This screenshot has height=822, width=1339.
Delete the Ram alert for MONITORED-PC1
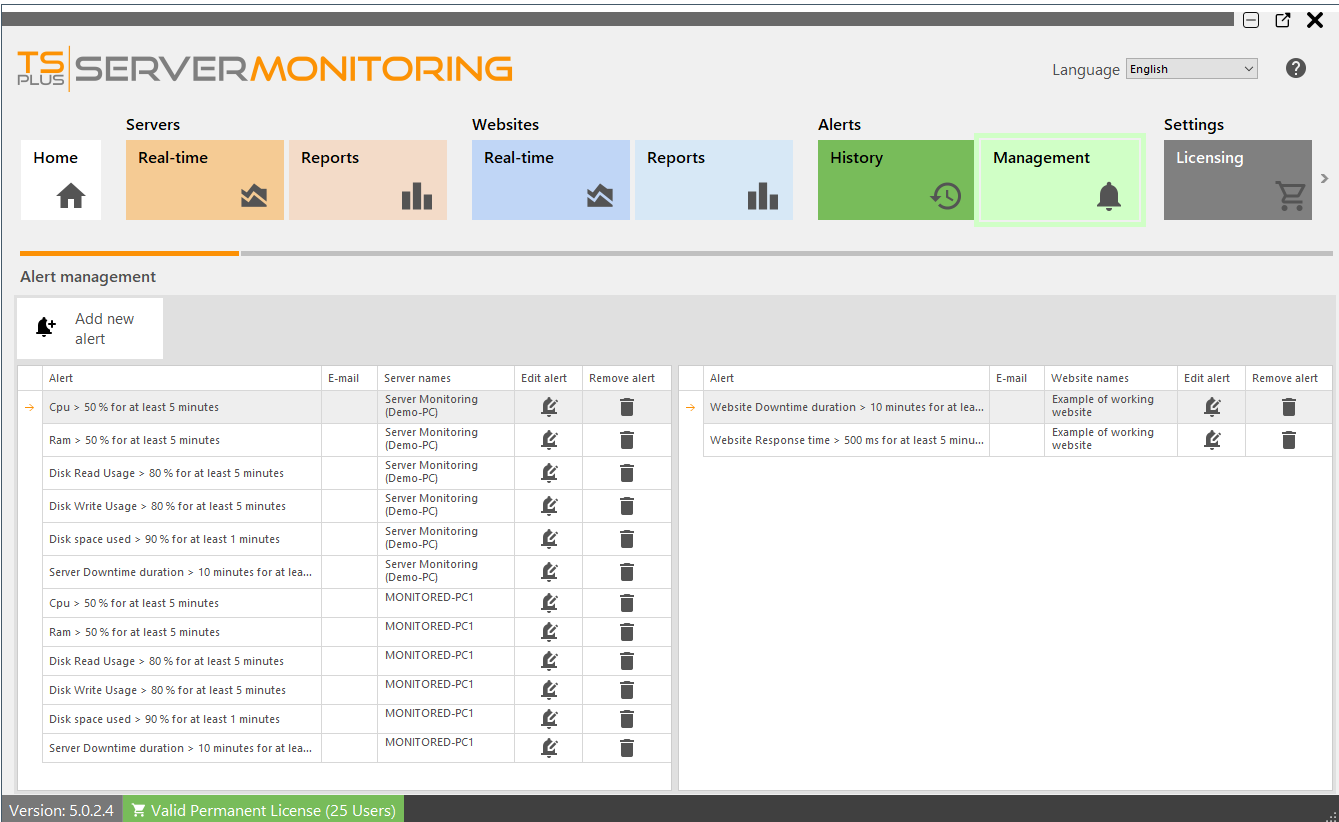pyautogui.click(x=626, y=631)
